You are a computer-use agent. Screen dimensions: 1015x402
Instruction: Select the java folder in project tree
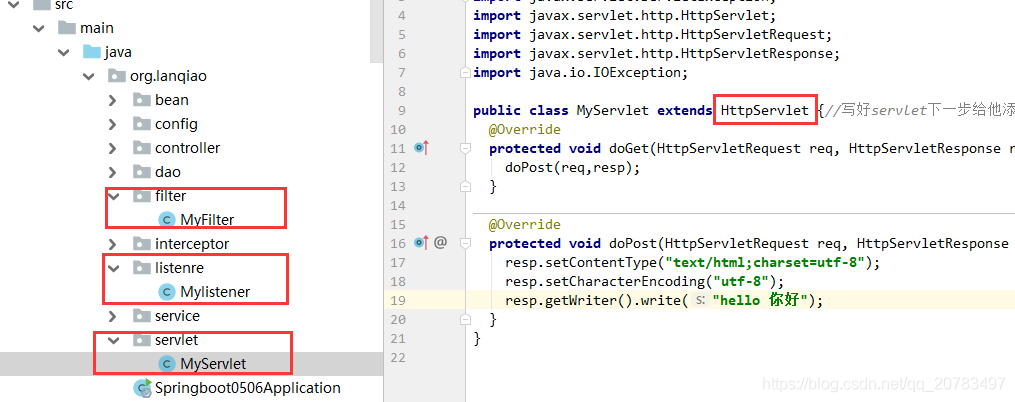(118, 52)
